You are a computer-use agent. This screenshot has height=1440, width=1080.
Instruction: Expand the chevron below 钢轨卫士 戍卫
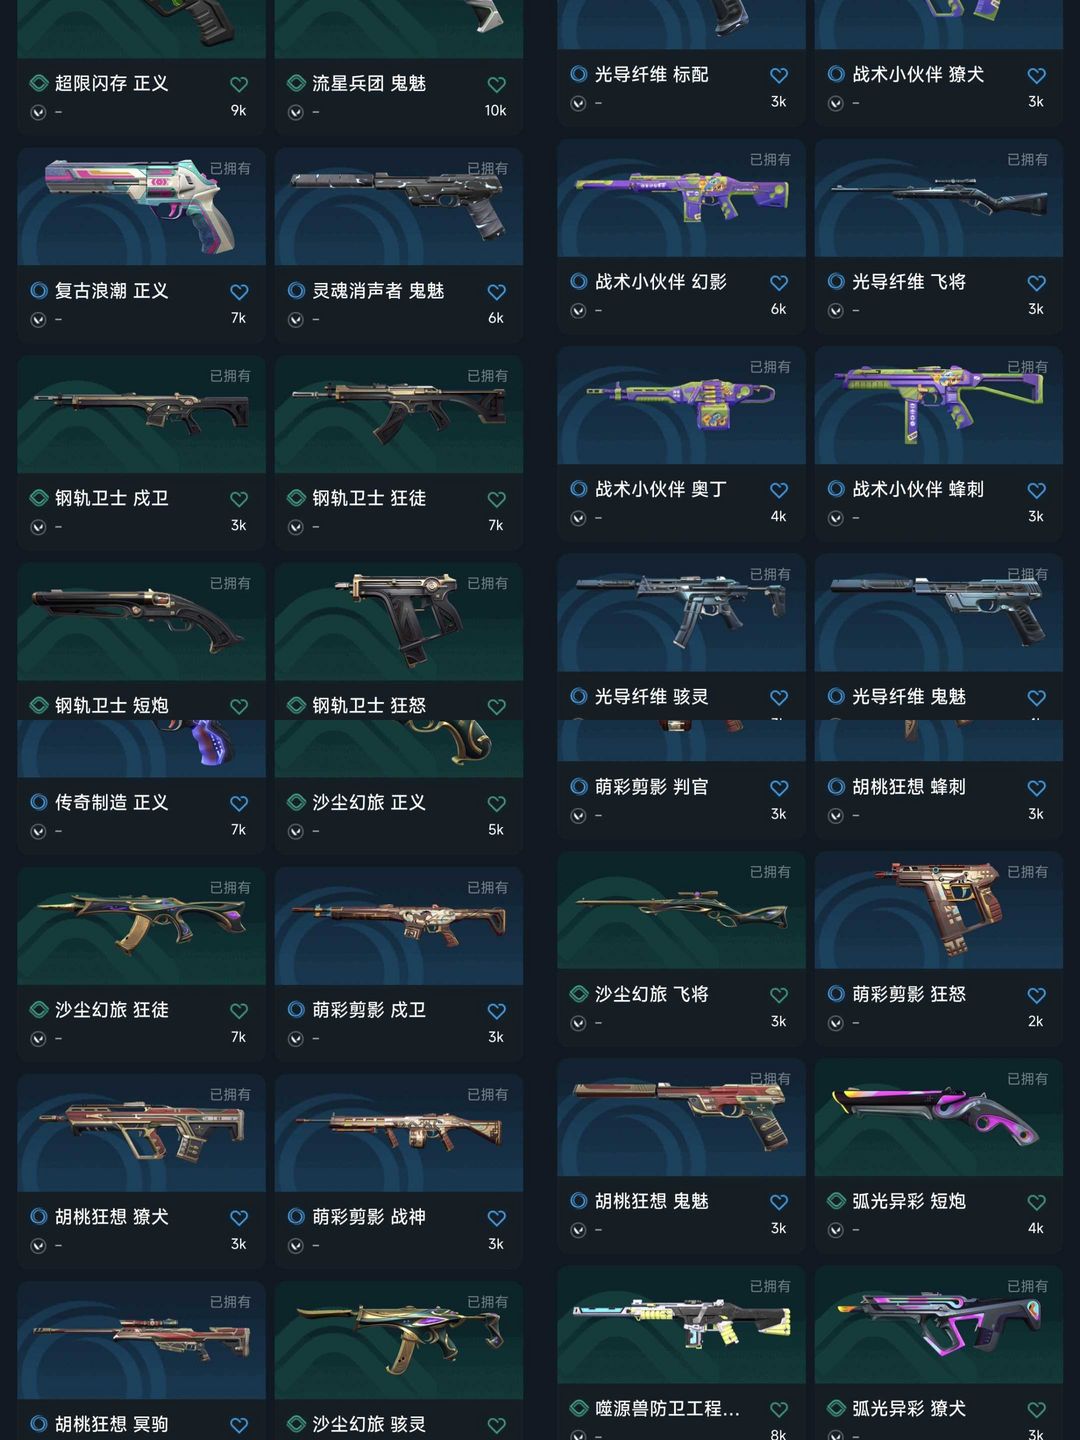[38, 527]
